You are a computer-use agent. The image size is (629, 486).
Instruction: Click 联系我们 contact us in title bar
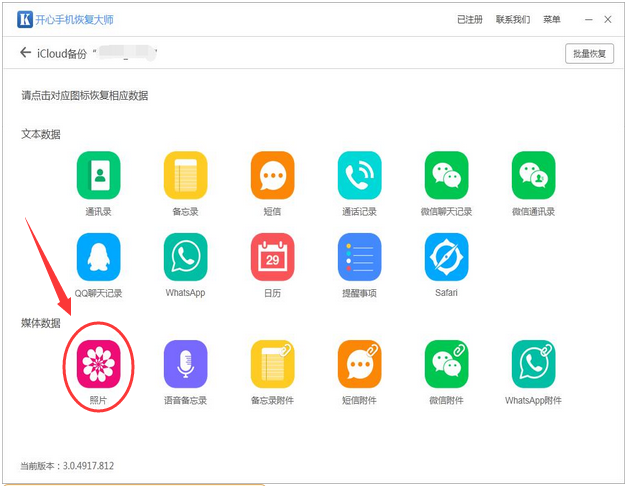513,19
